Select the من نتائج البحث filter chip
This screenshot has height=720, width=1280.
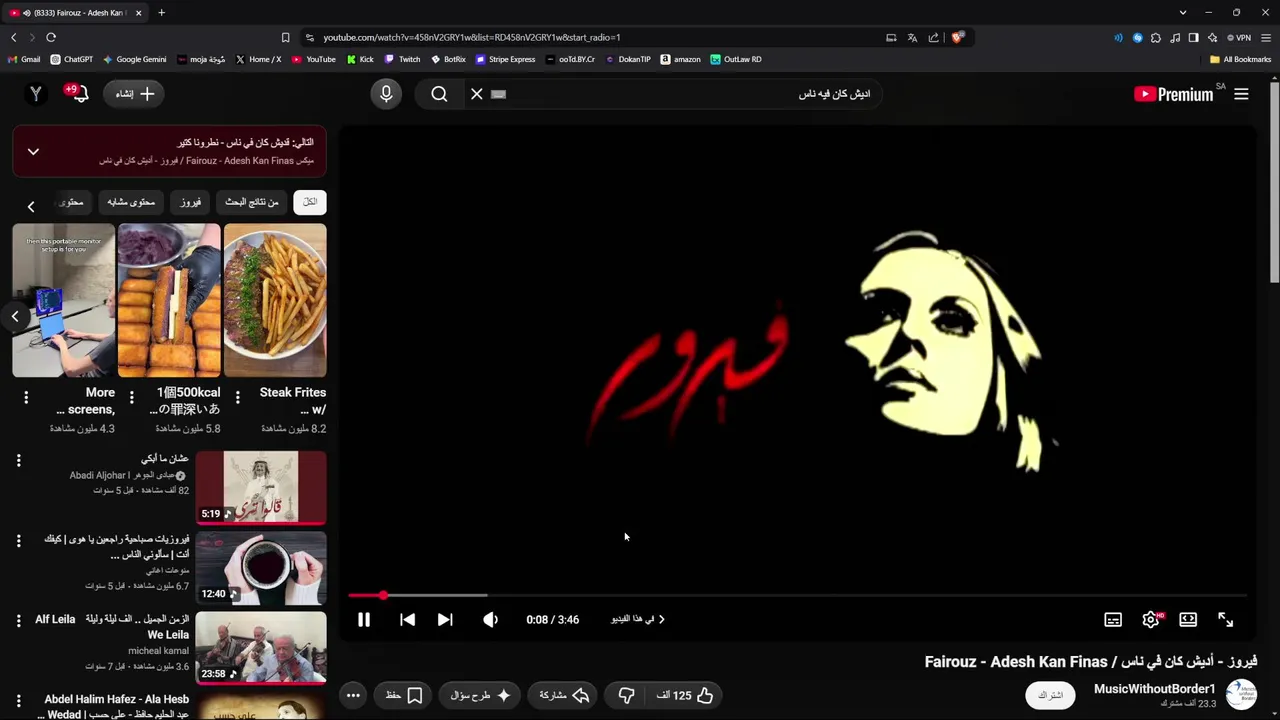coord(252,202)
